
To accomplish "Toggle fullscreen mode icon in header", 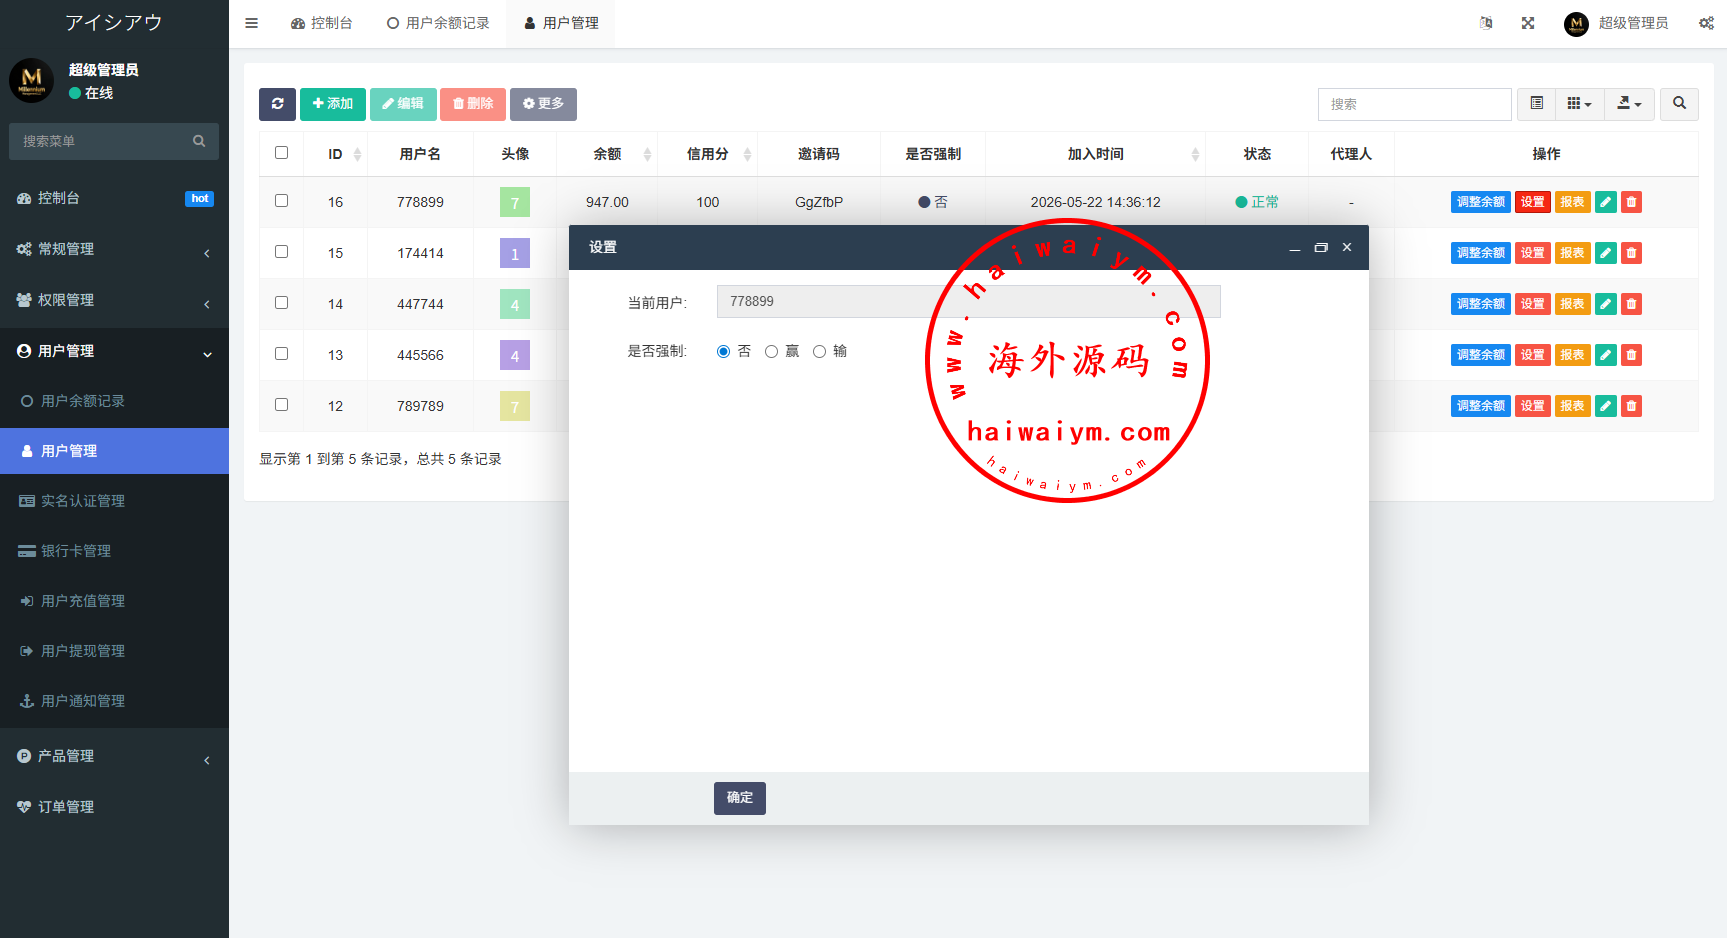I will click(x=1528, y=23).
